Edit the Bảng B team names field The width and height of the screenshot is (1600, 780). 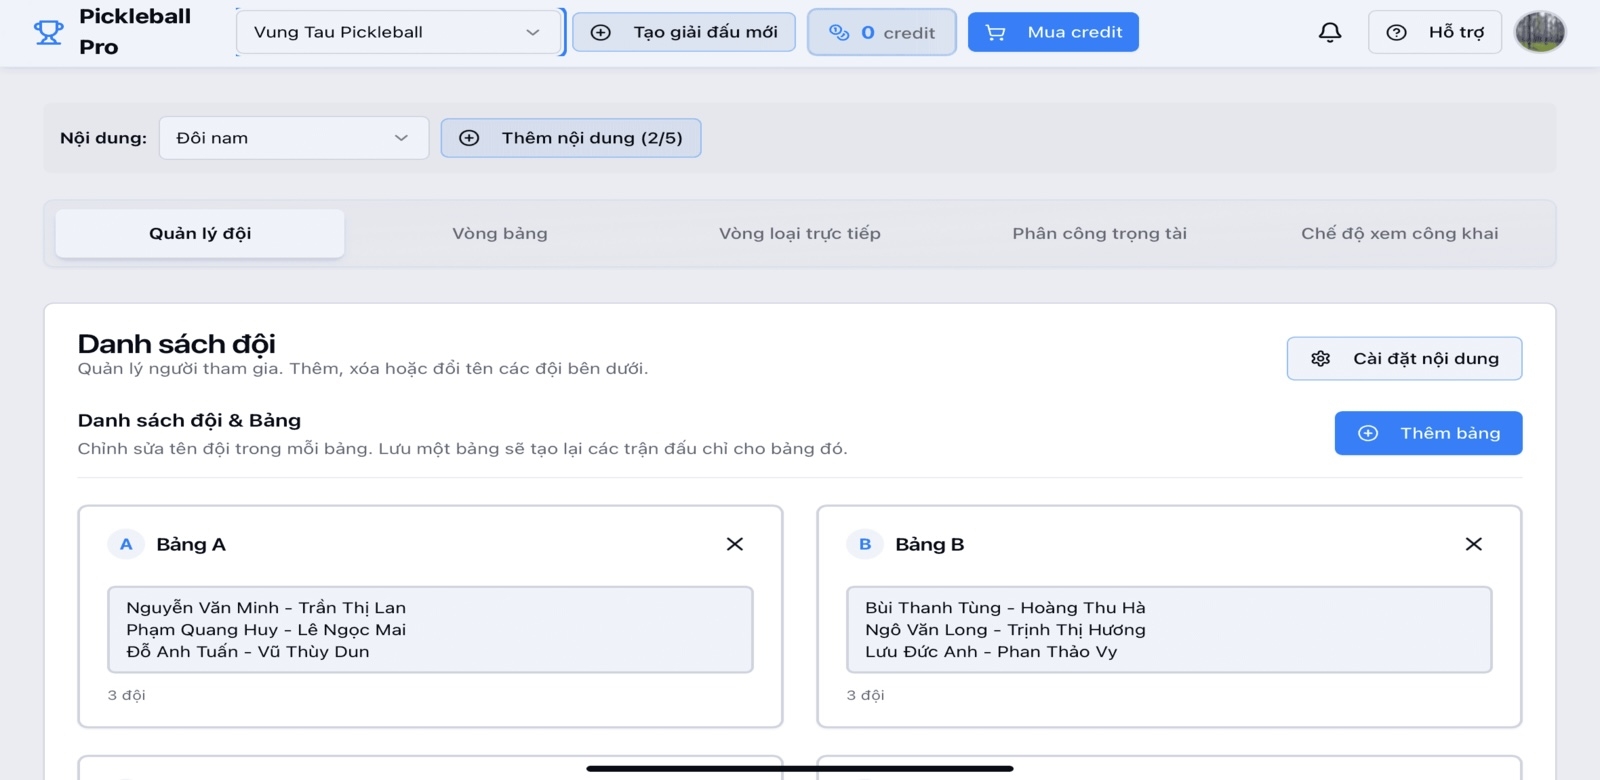[1169, 630]
